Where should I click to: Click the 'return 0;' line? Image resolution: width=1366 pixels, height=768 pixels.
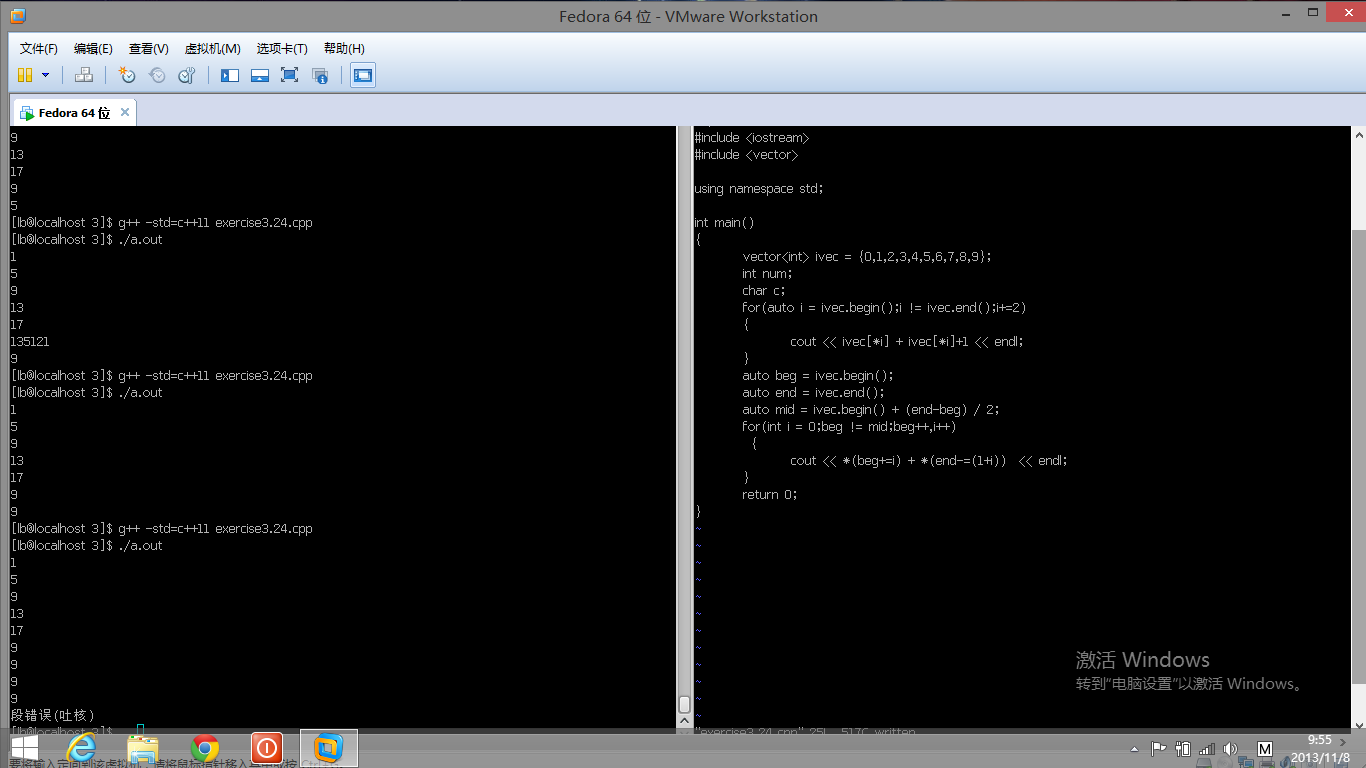[770, 495]
